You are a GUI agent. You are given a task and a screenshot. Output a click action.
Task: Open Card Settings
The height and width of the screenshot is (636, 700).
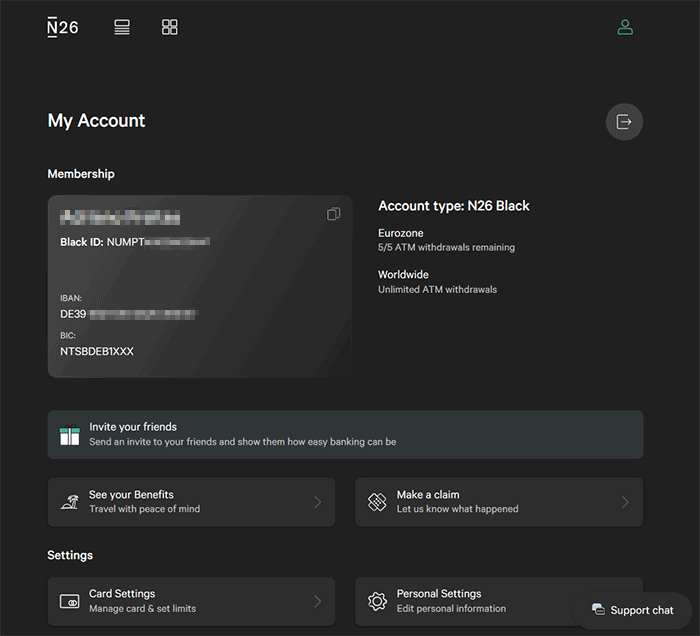[191, 601]
